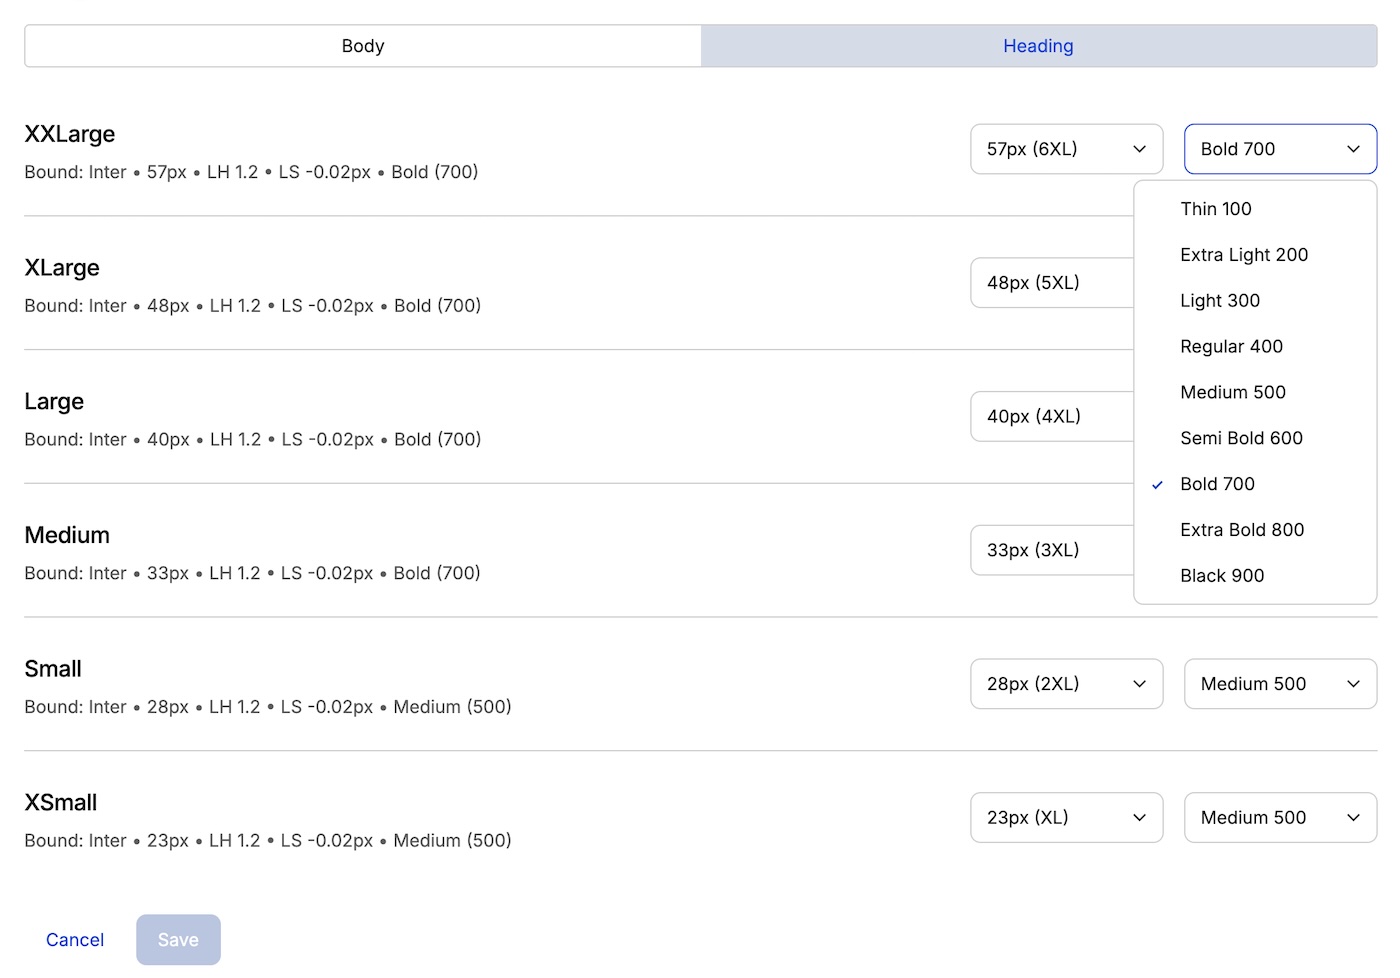Click the Cancel link

[75, 940]
